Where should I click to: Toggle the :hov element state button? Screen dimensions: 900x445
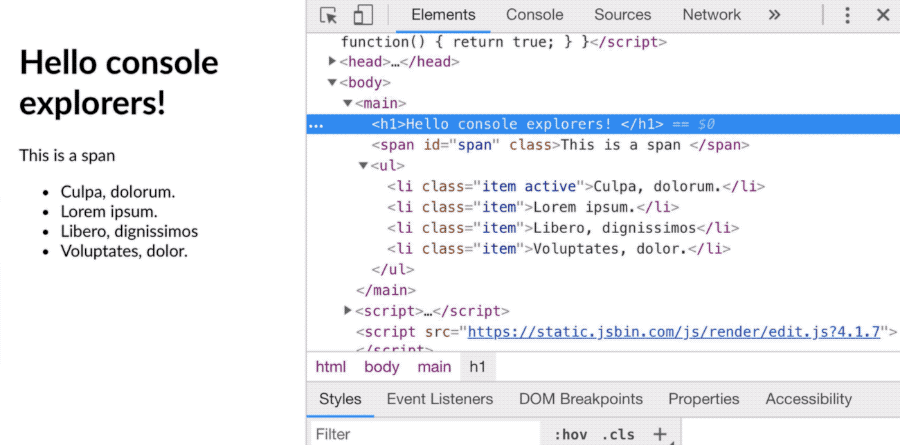568,434
